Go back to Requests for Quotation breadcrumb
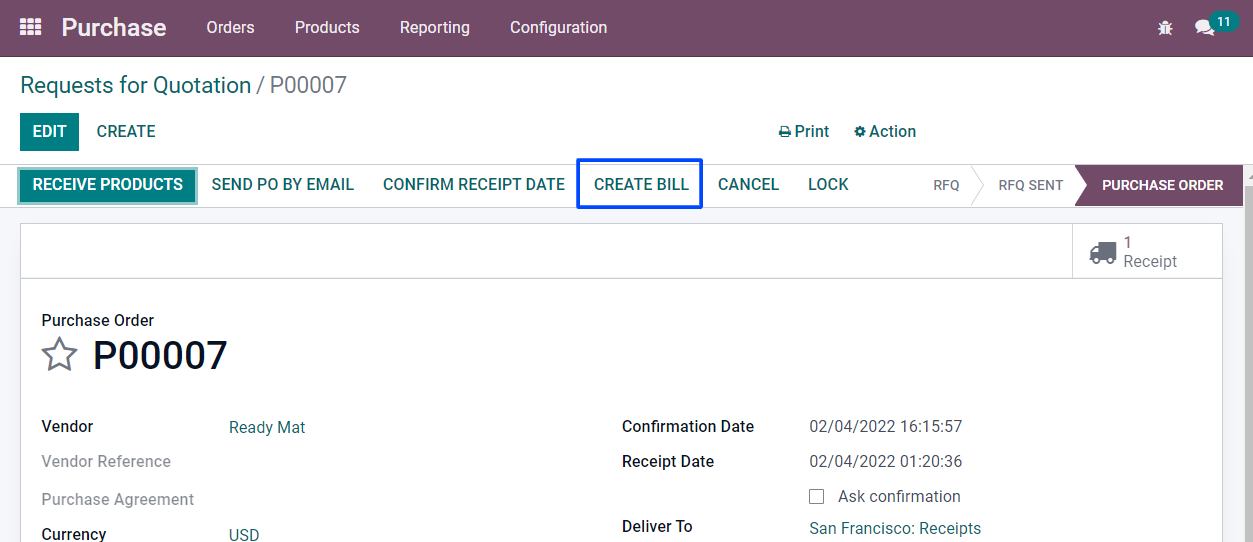Viewport: 1253px width, 542px height. coord(136,85)
